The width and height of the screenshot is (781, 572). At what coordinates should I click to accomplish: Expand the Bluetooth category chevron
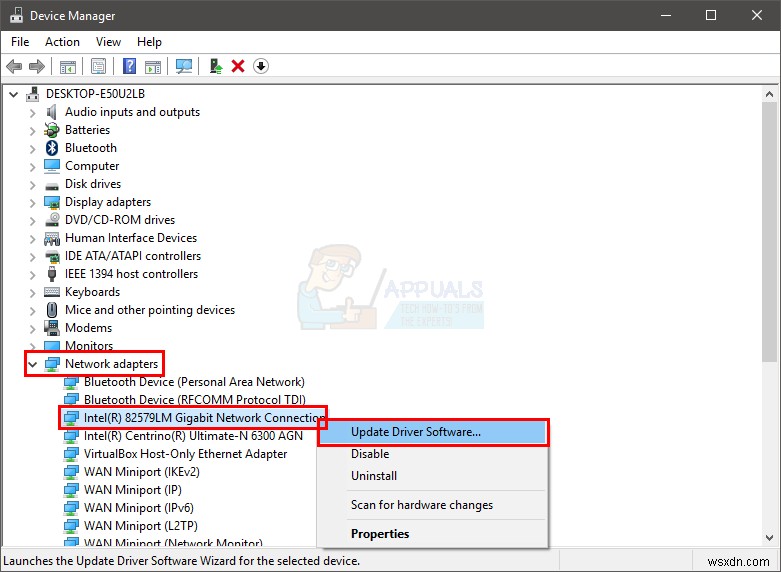32,148
